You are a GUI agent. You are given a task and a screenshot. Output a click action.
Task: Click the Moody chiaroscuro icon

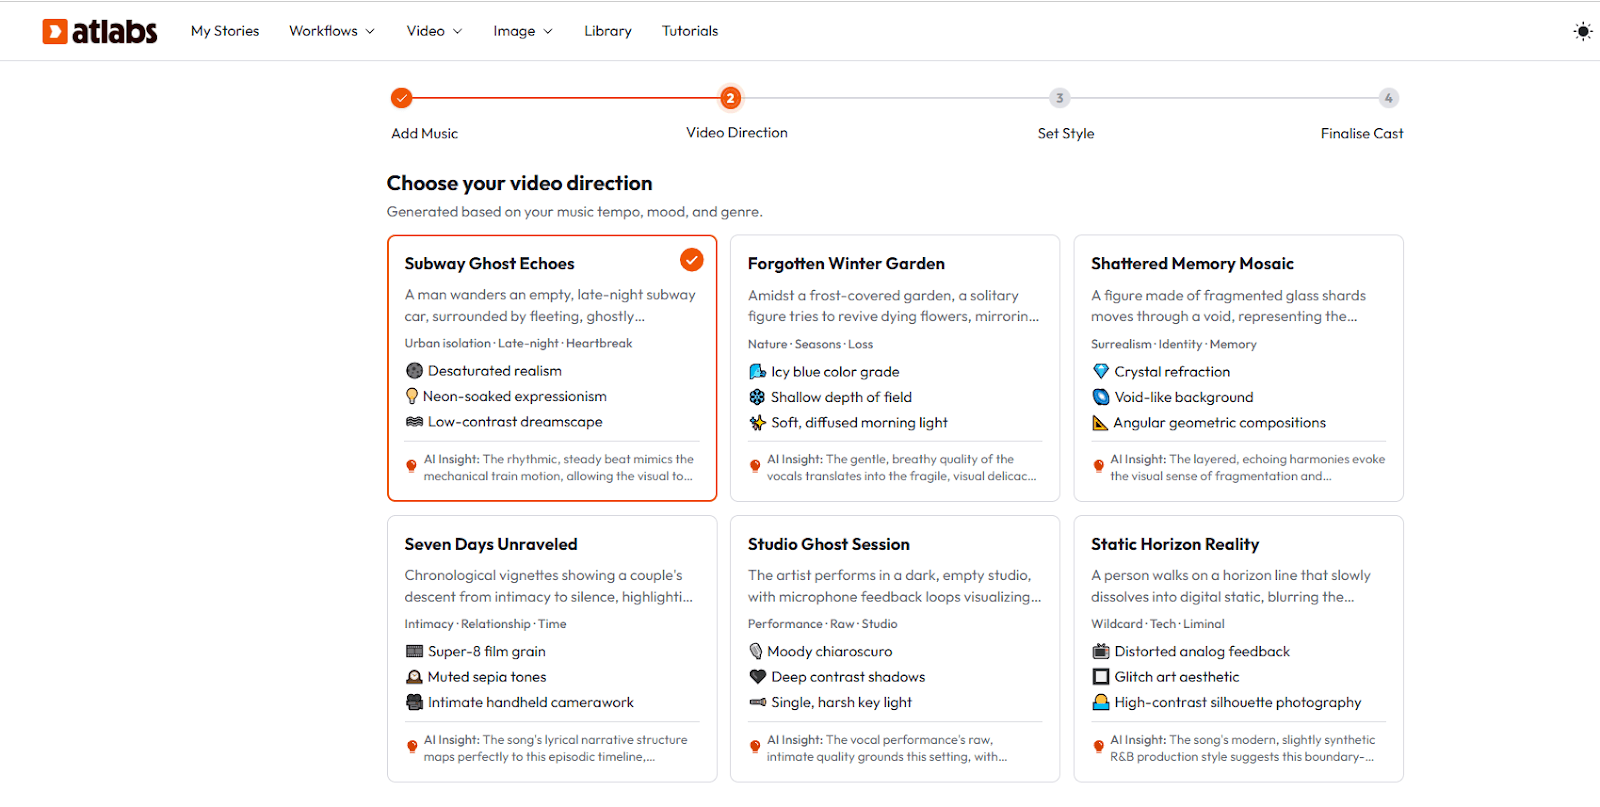click(756, 651)
